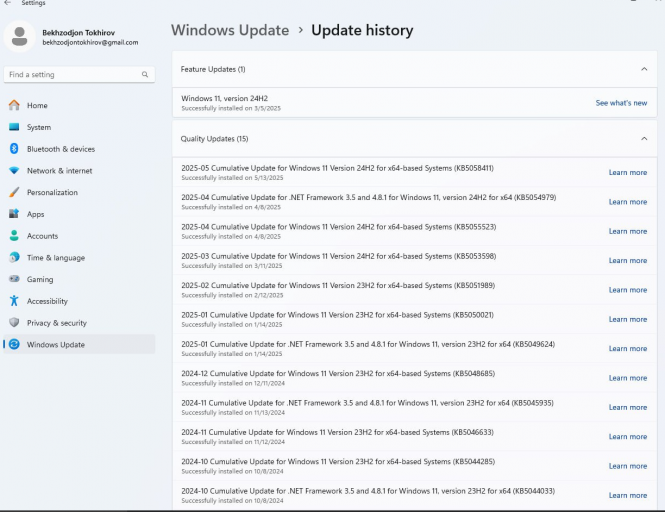Select the 2024-12 Cumulative Update row text
Viewport: 665px width, 512px height.
(x=338, y=373)
